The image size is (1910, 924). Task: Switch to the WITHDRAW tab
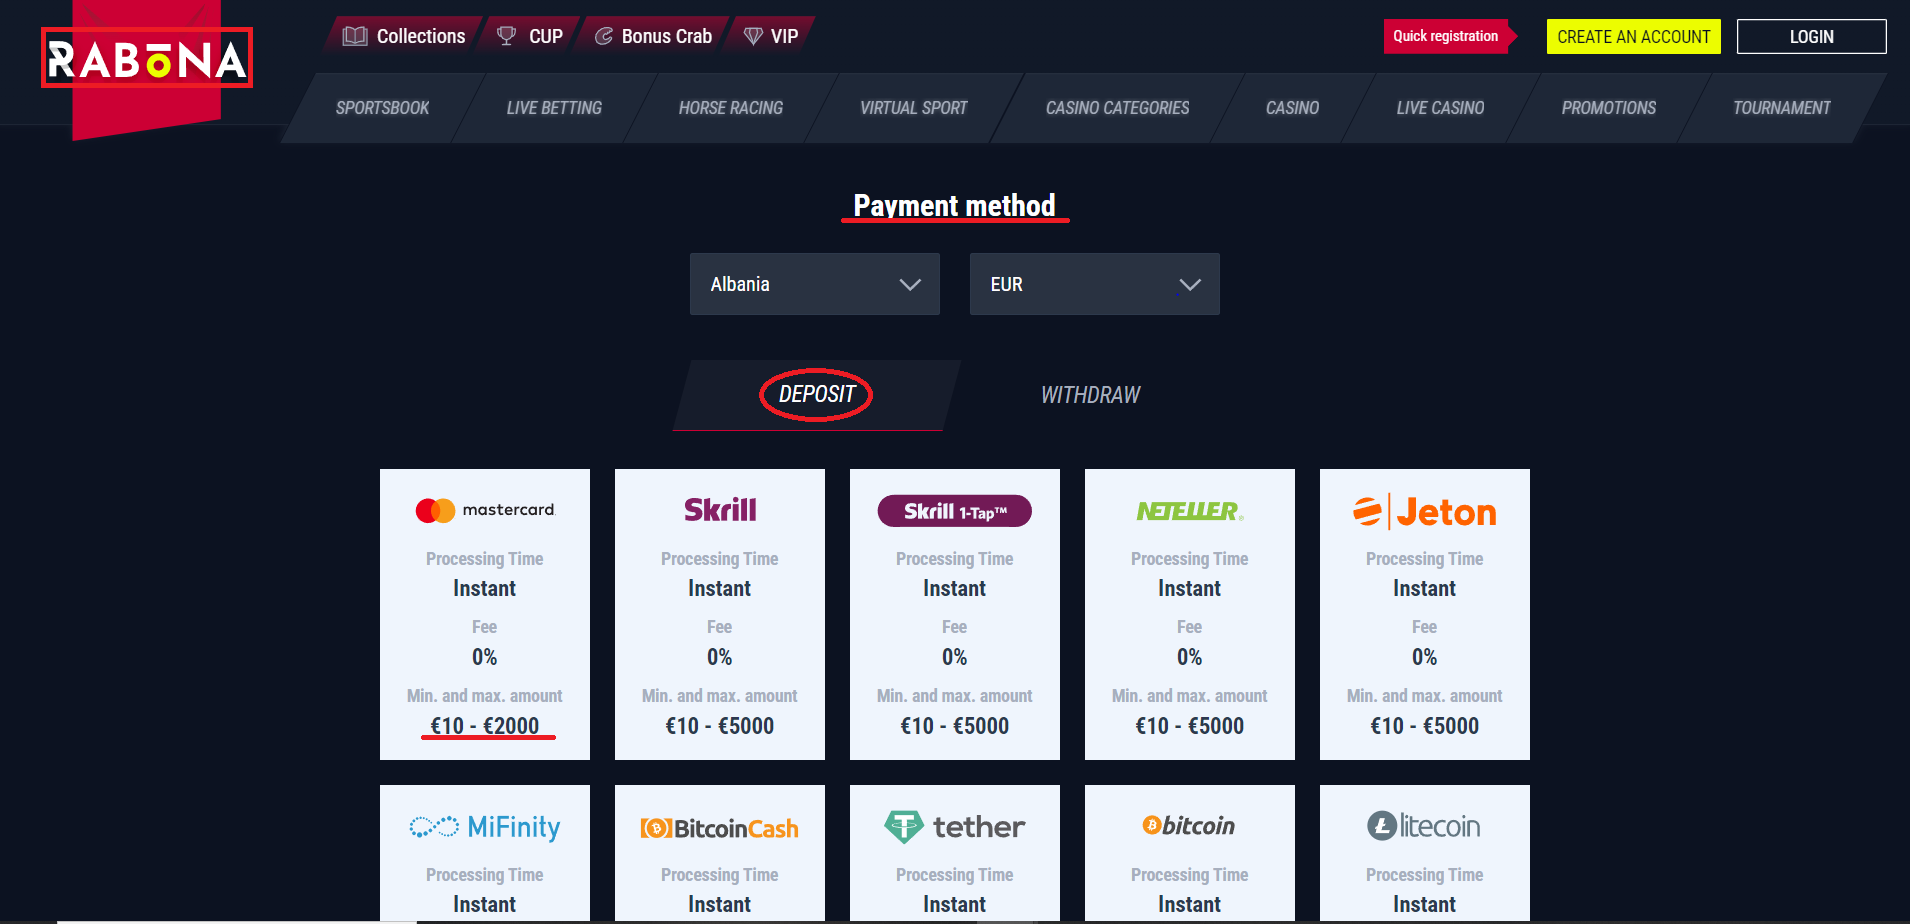point(1090,395)
